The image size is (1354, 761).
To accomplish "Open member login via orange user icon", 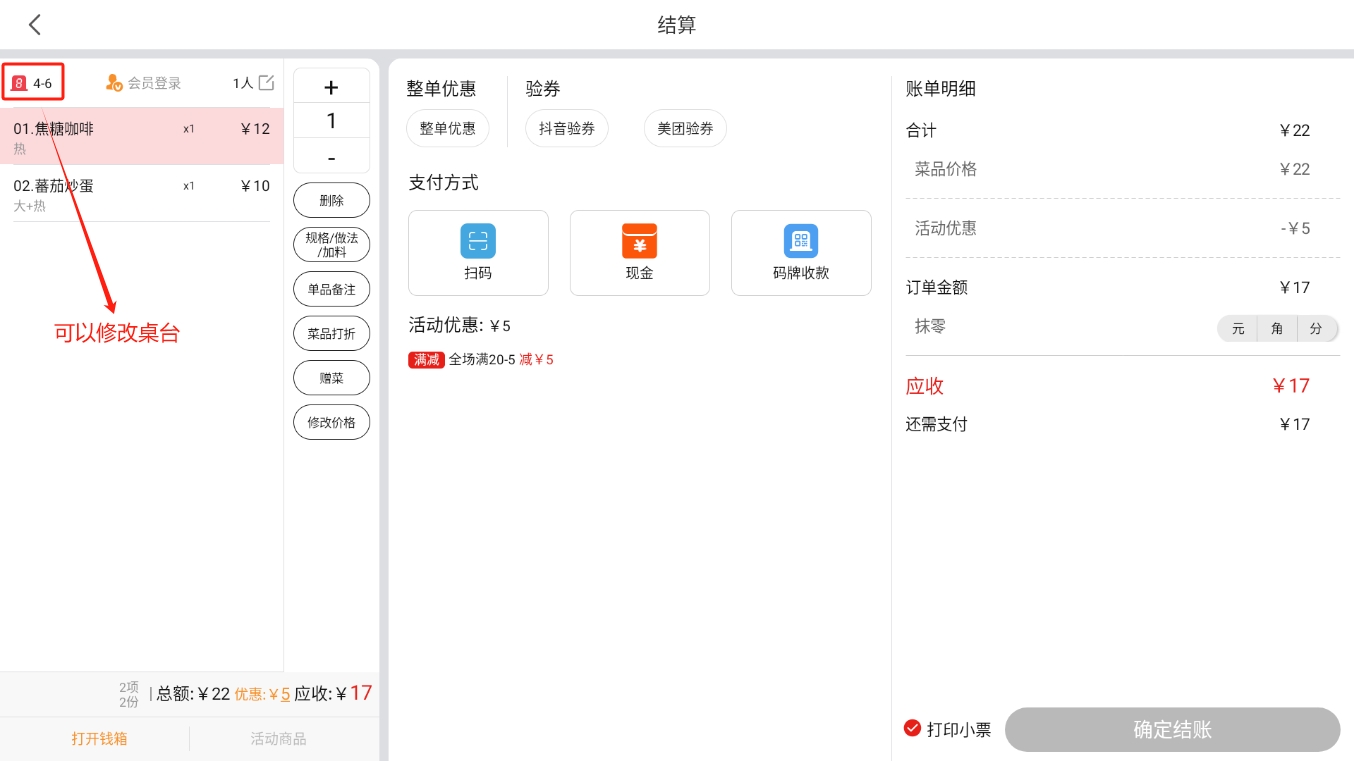I will tap(114, 83).
